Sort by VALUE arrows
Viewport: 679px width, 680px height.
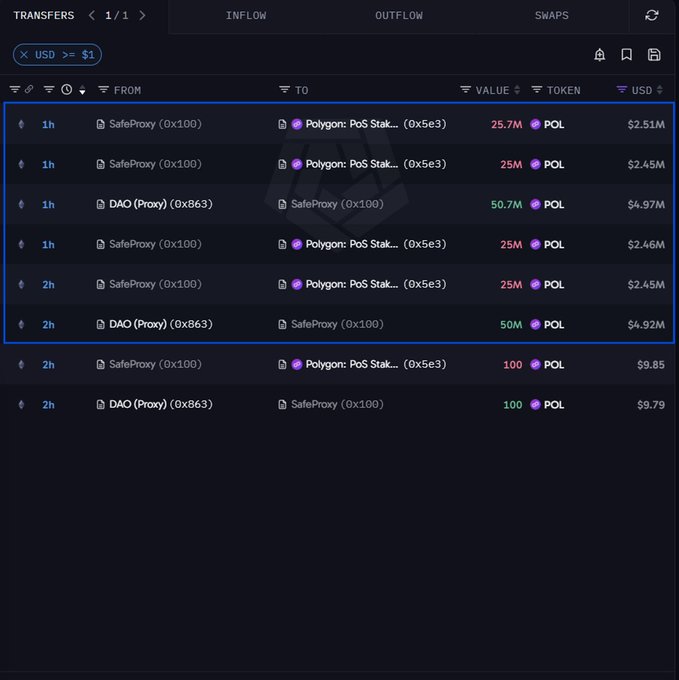point(517,90)
